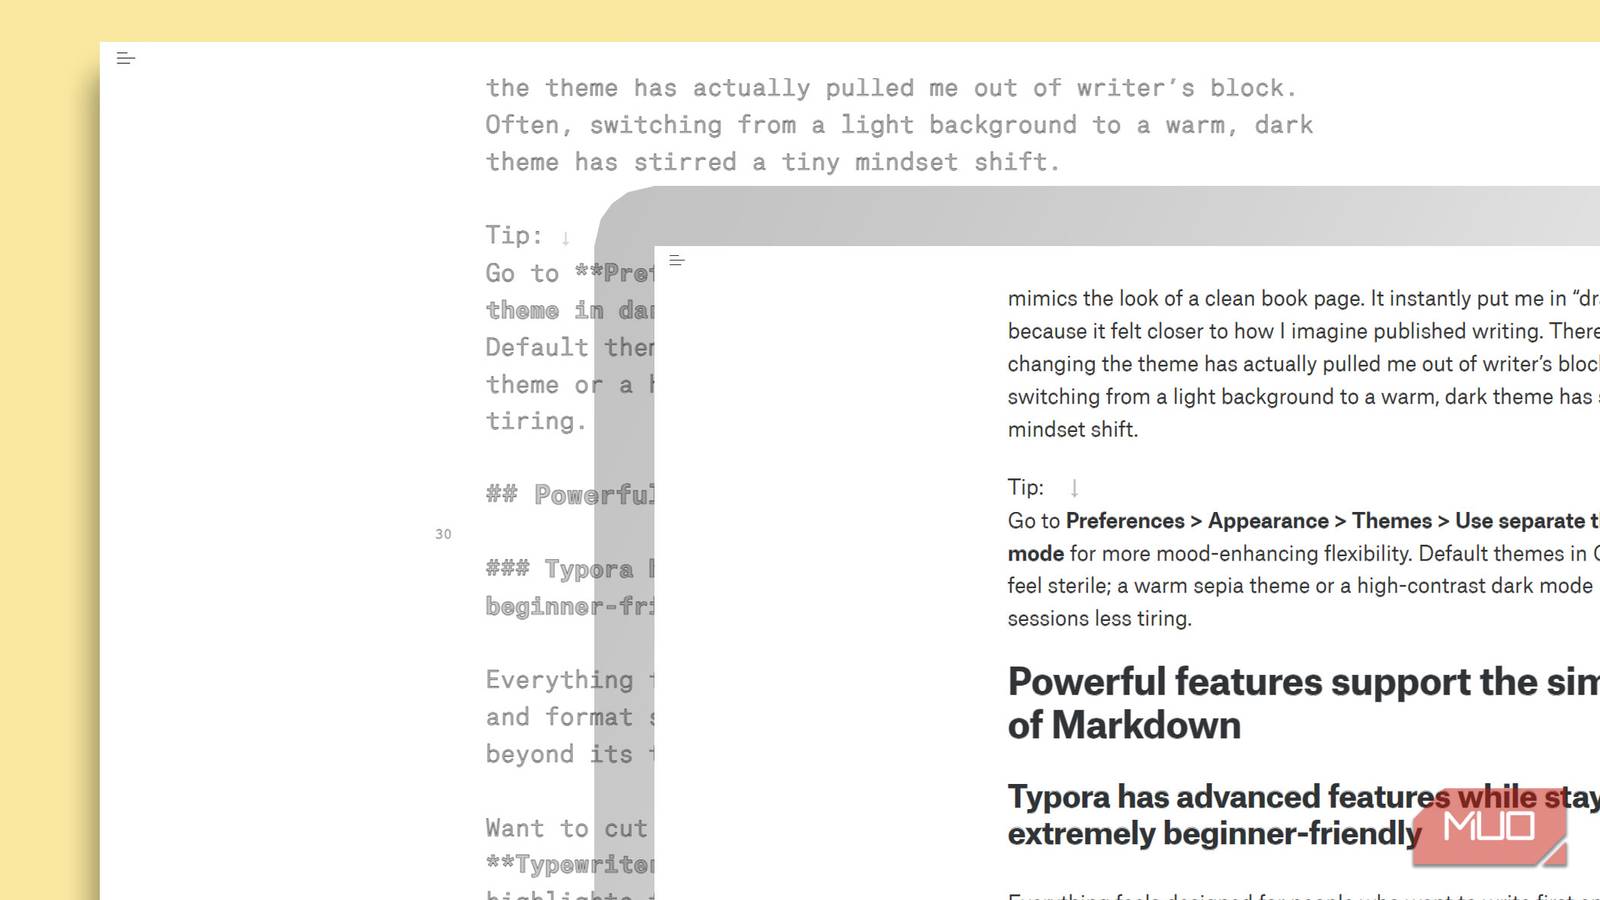This screenshot has width=1600, height=900.
Task: Place cursor on the "### Typora" source heading
Action: [x=560, y=569]
